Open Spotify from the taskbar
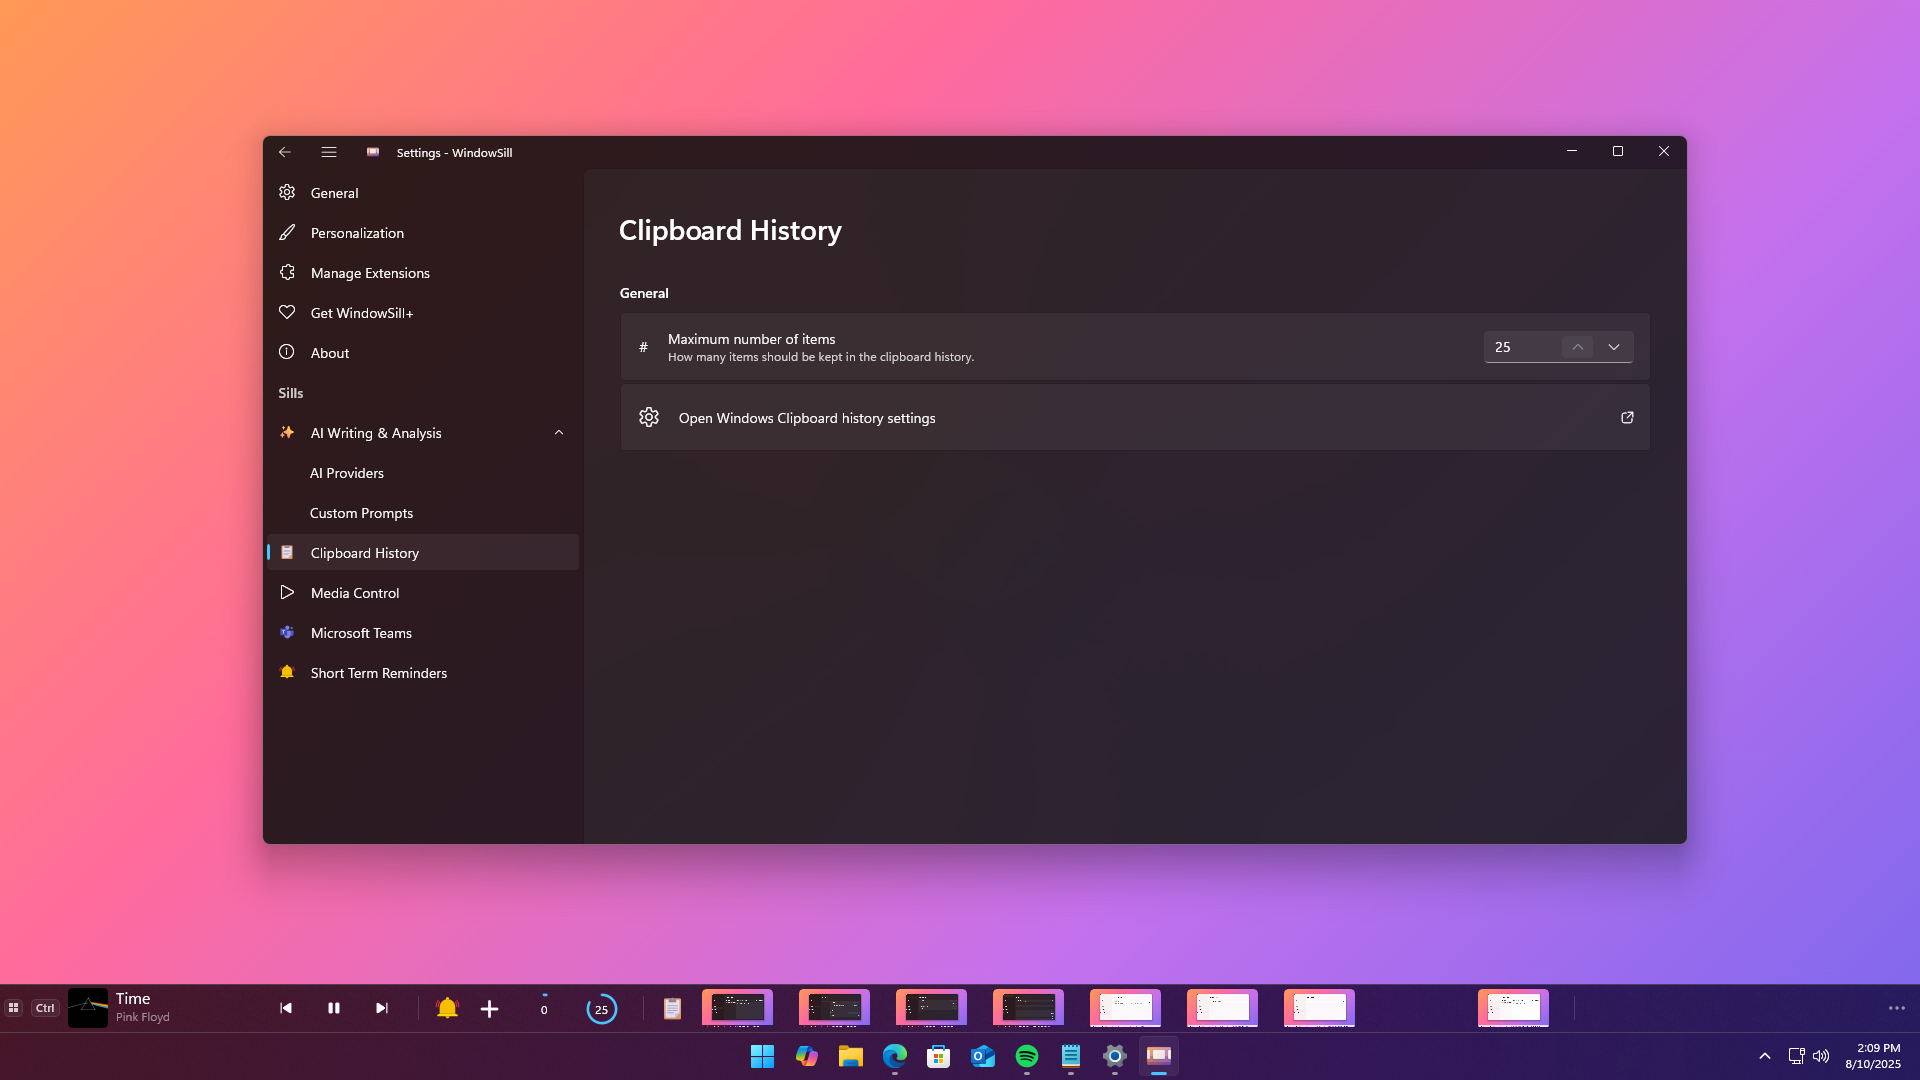 [x=1026, y=1056]
